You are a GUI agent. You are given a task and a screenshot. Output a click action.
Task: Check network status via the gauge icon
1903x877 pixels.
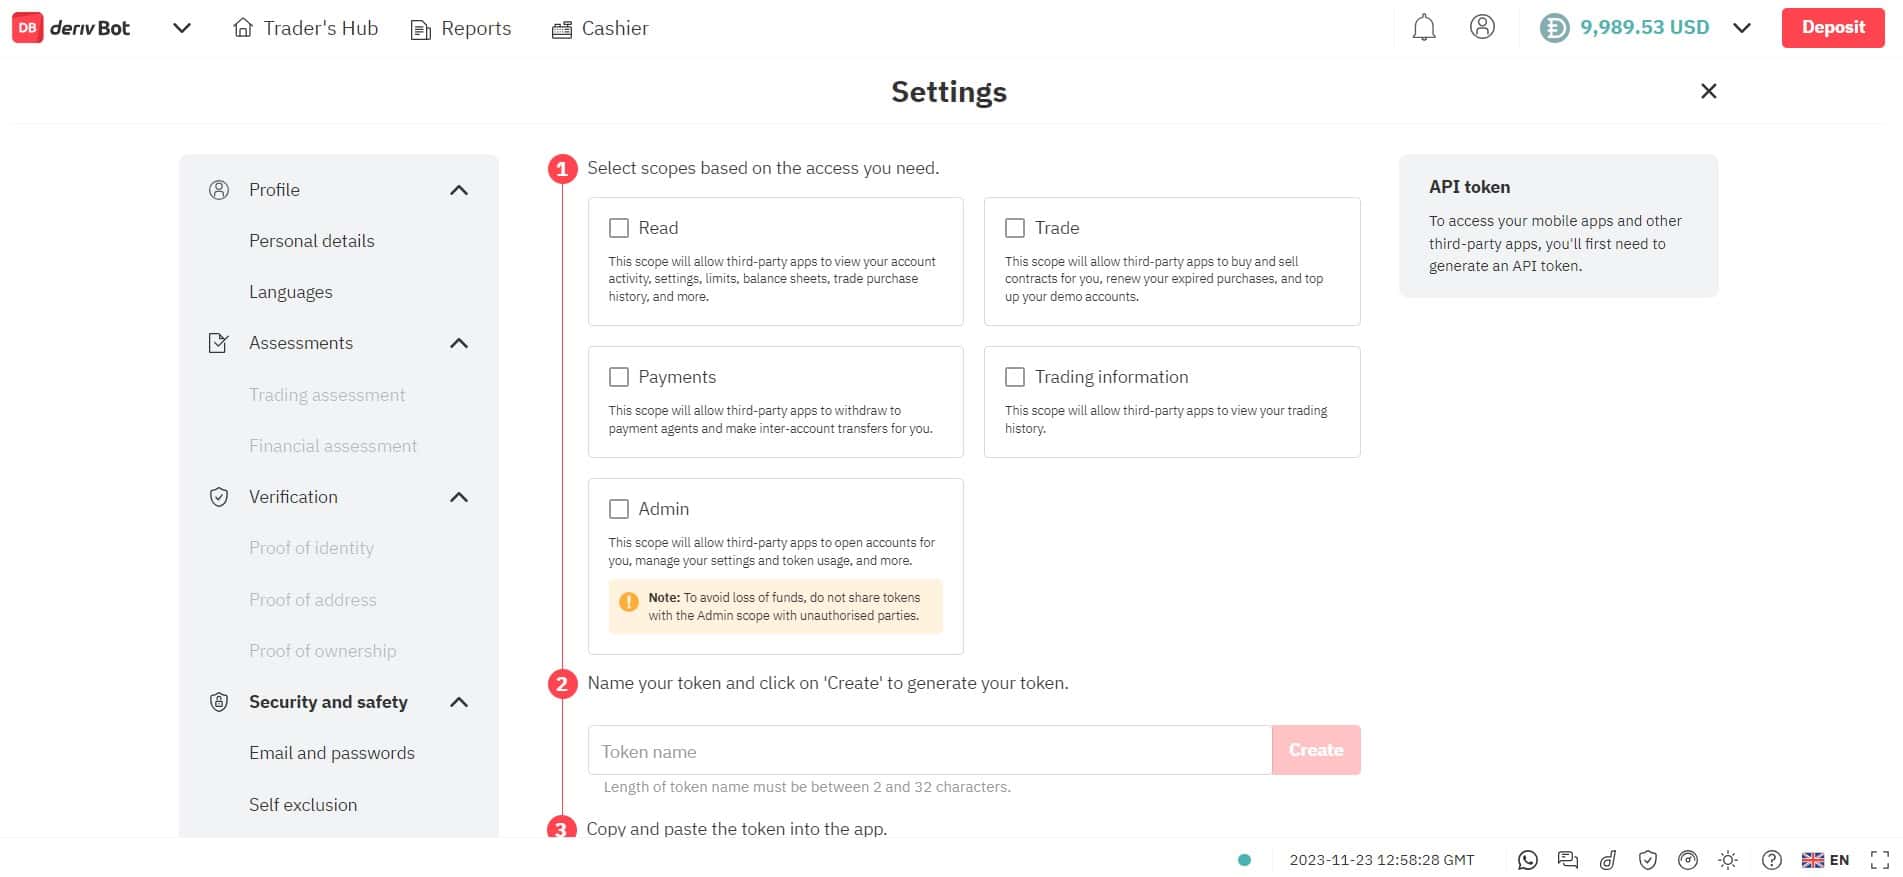pos(1688,859)
